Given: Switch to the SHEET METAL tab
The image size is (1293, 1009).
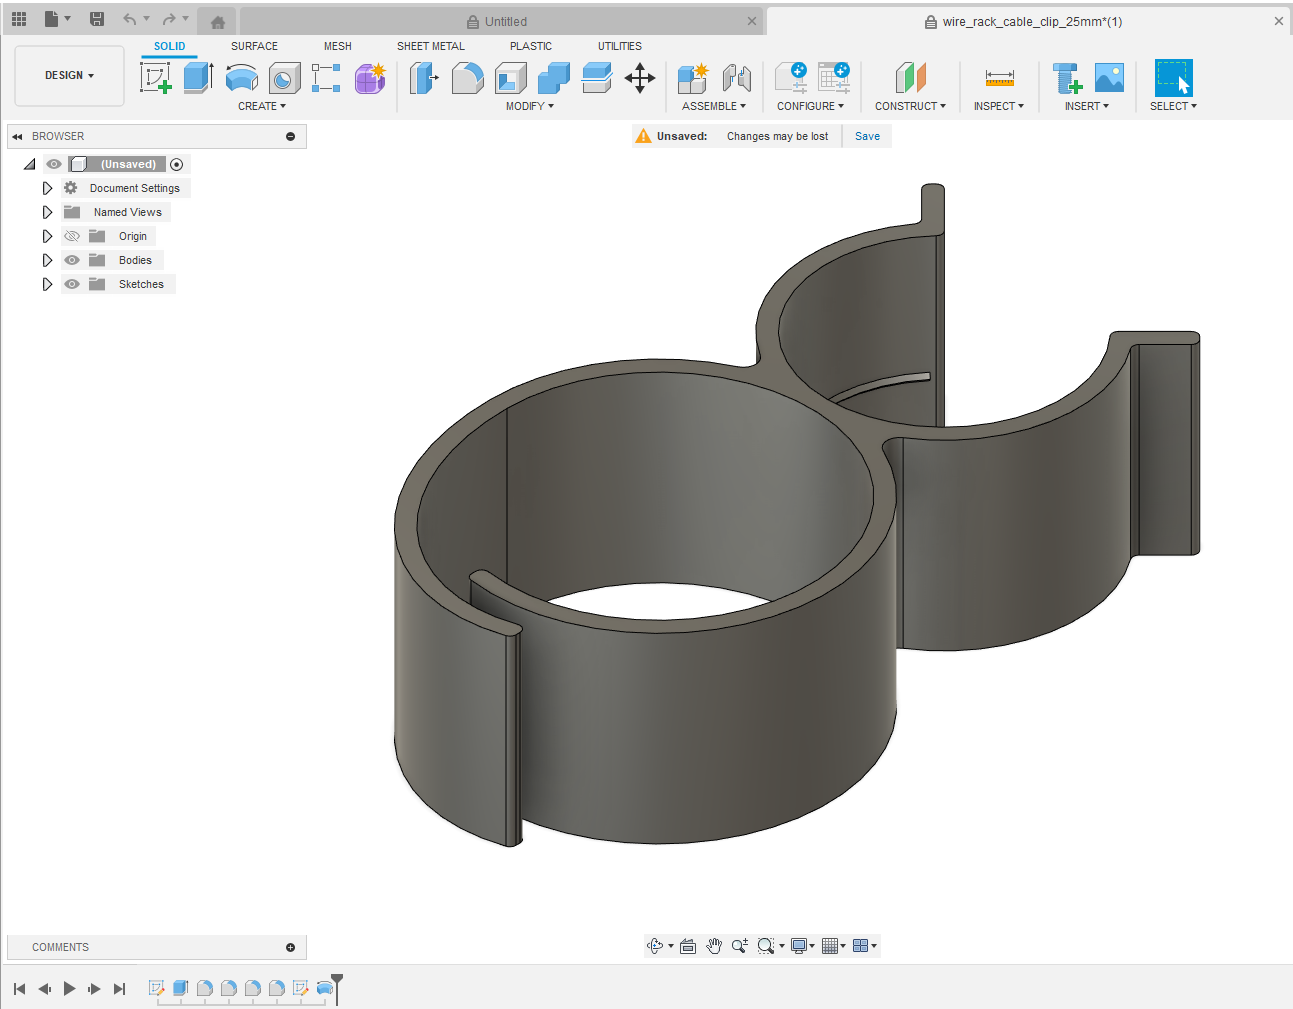Looking at the screenshot, I should coord(431,46).
